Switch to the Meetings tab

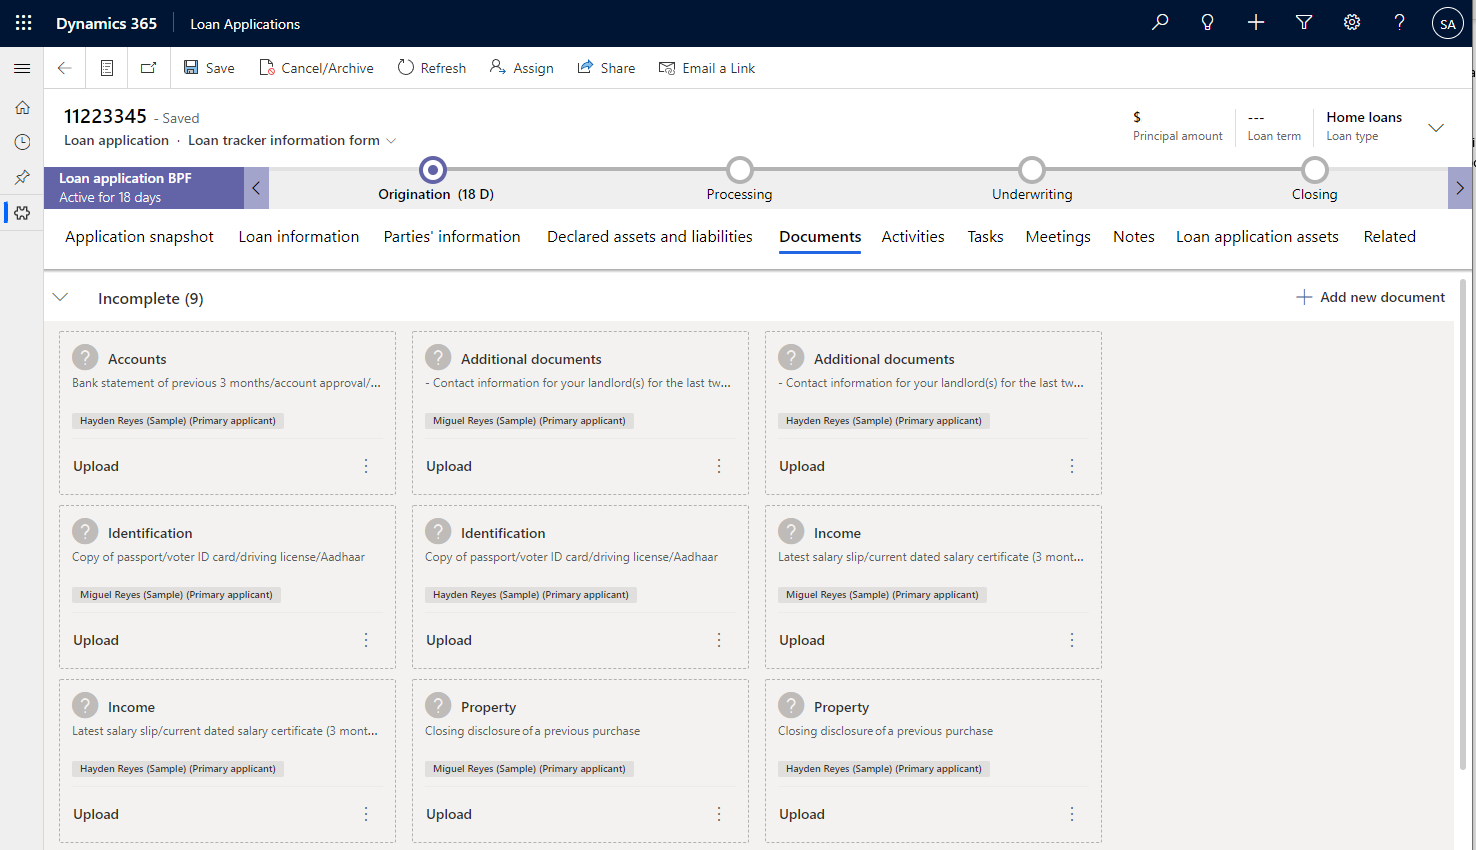coord(1058,237)
